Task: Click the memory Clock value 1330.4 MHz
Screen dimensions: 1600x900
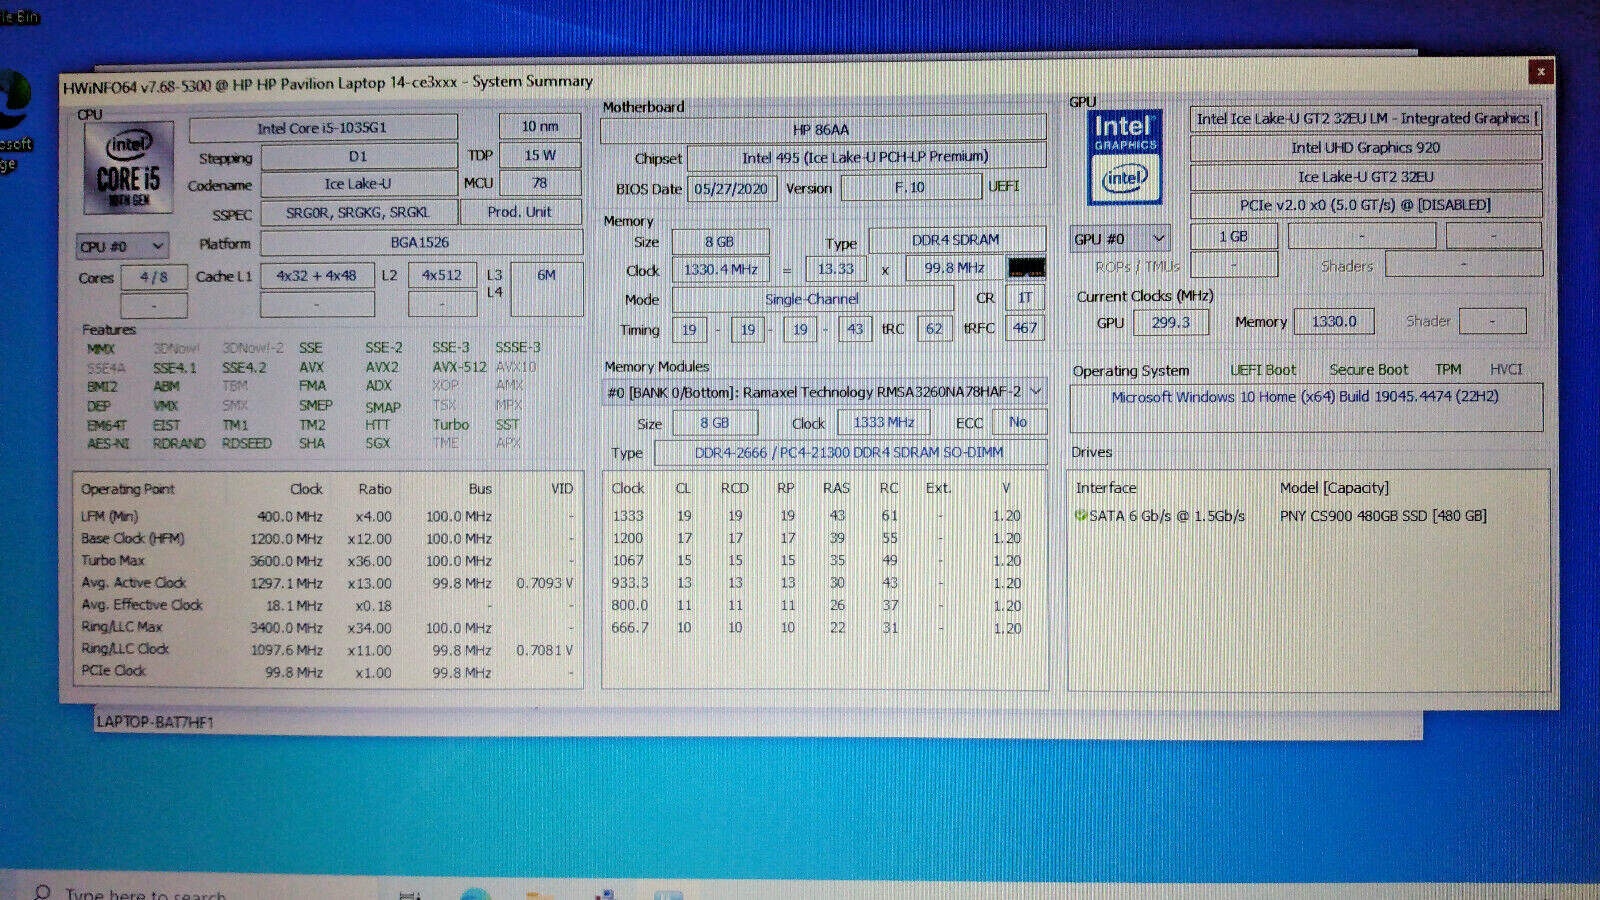Action: pos(721,269)
